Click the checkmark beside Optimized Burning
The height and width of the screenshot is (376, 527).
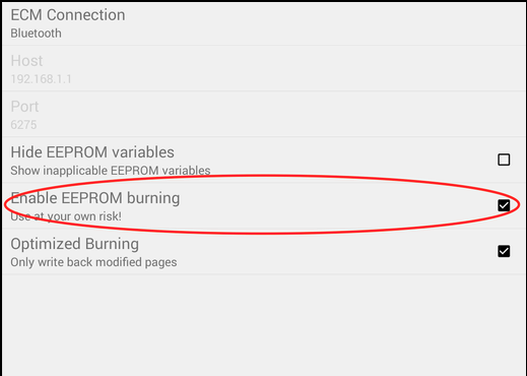503,251
